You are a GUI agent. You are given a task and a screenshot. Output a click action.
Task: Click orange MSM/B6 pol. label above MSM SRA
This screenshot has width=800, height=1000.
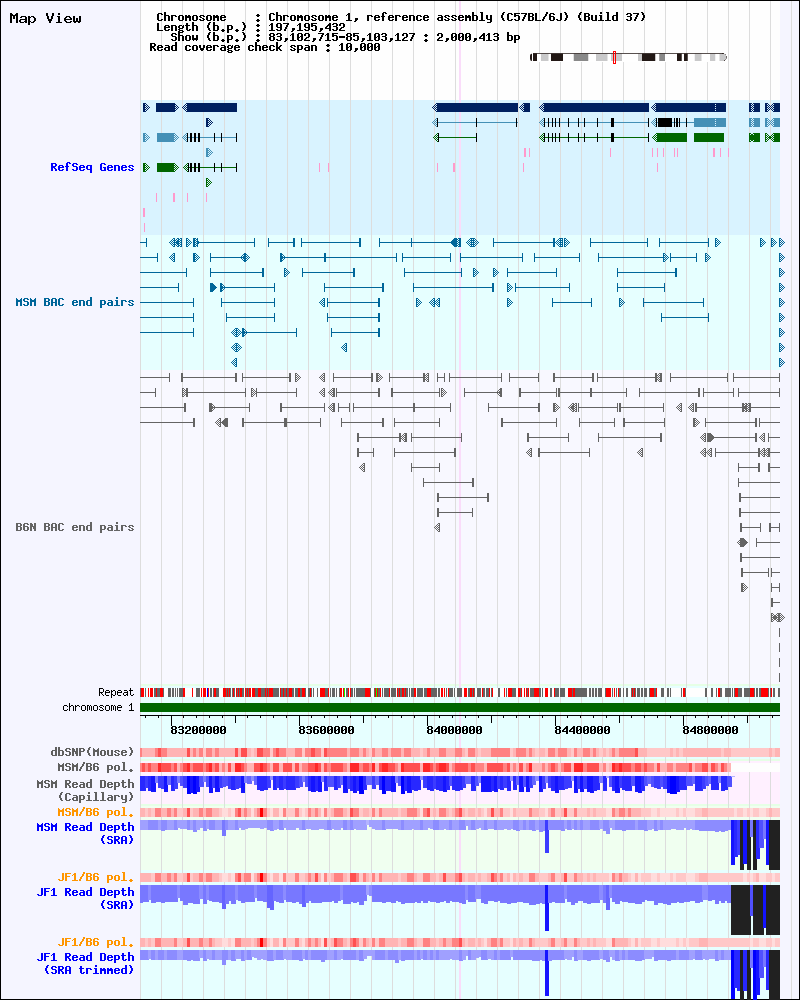click(x=96, y=812)
